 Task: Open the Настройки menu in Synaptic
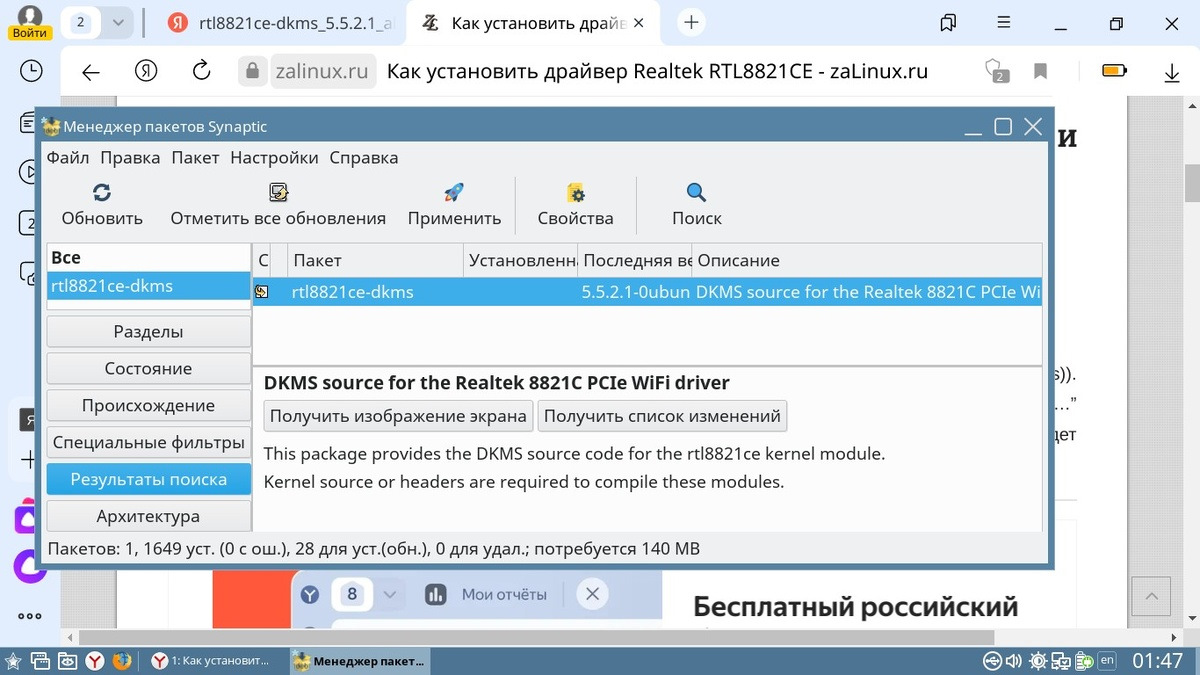point(274,157)
